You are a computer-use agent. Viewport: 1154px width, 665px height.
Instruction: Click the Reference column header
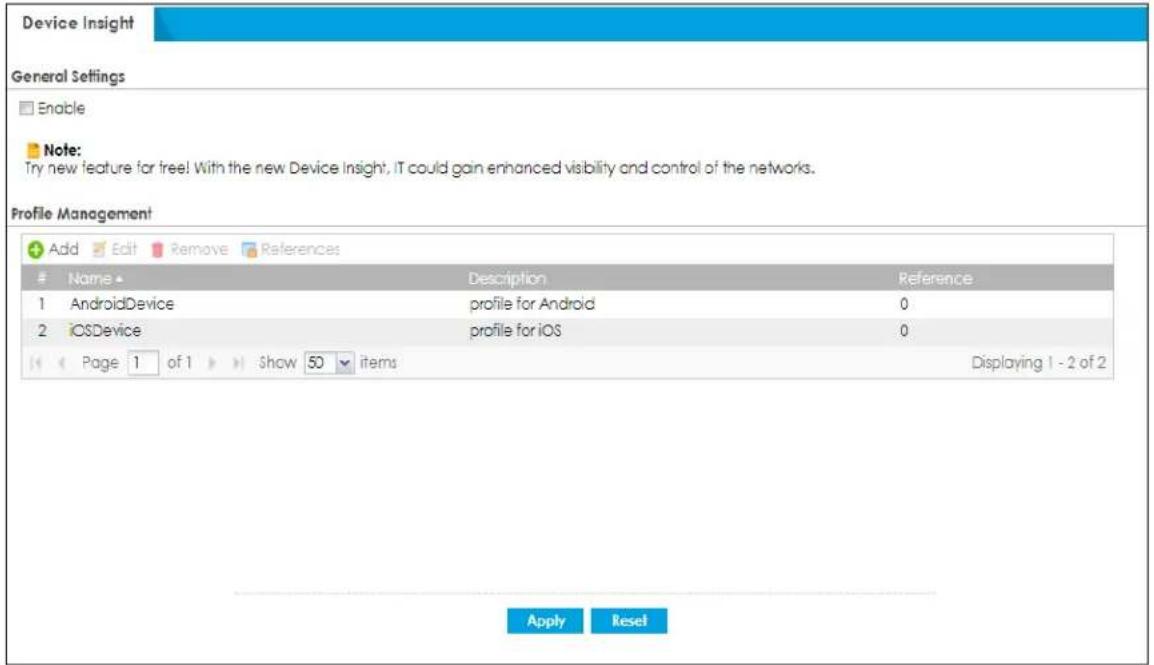(x=935, y=279)
